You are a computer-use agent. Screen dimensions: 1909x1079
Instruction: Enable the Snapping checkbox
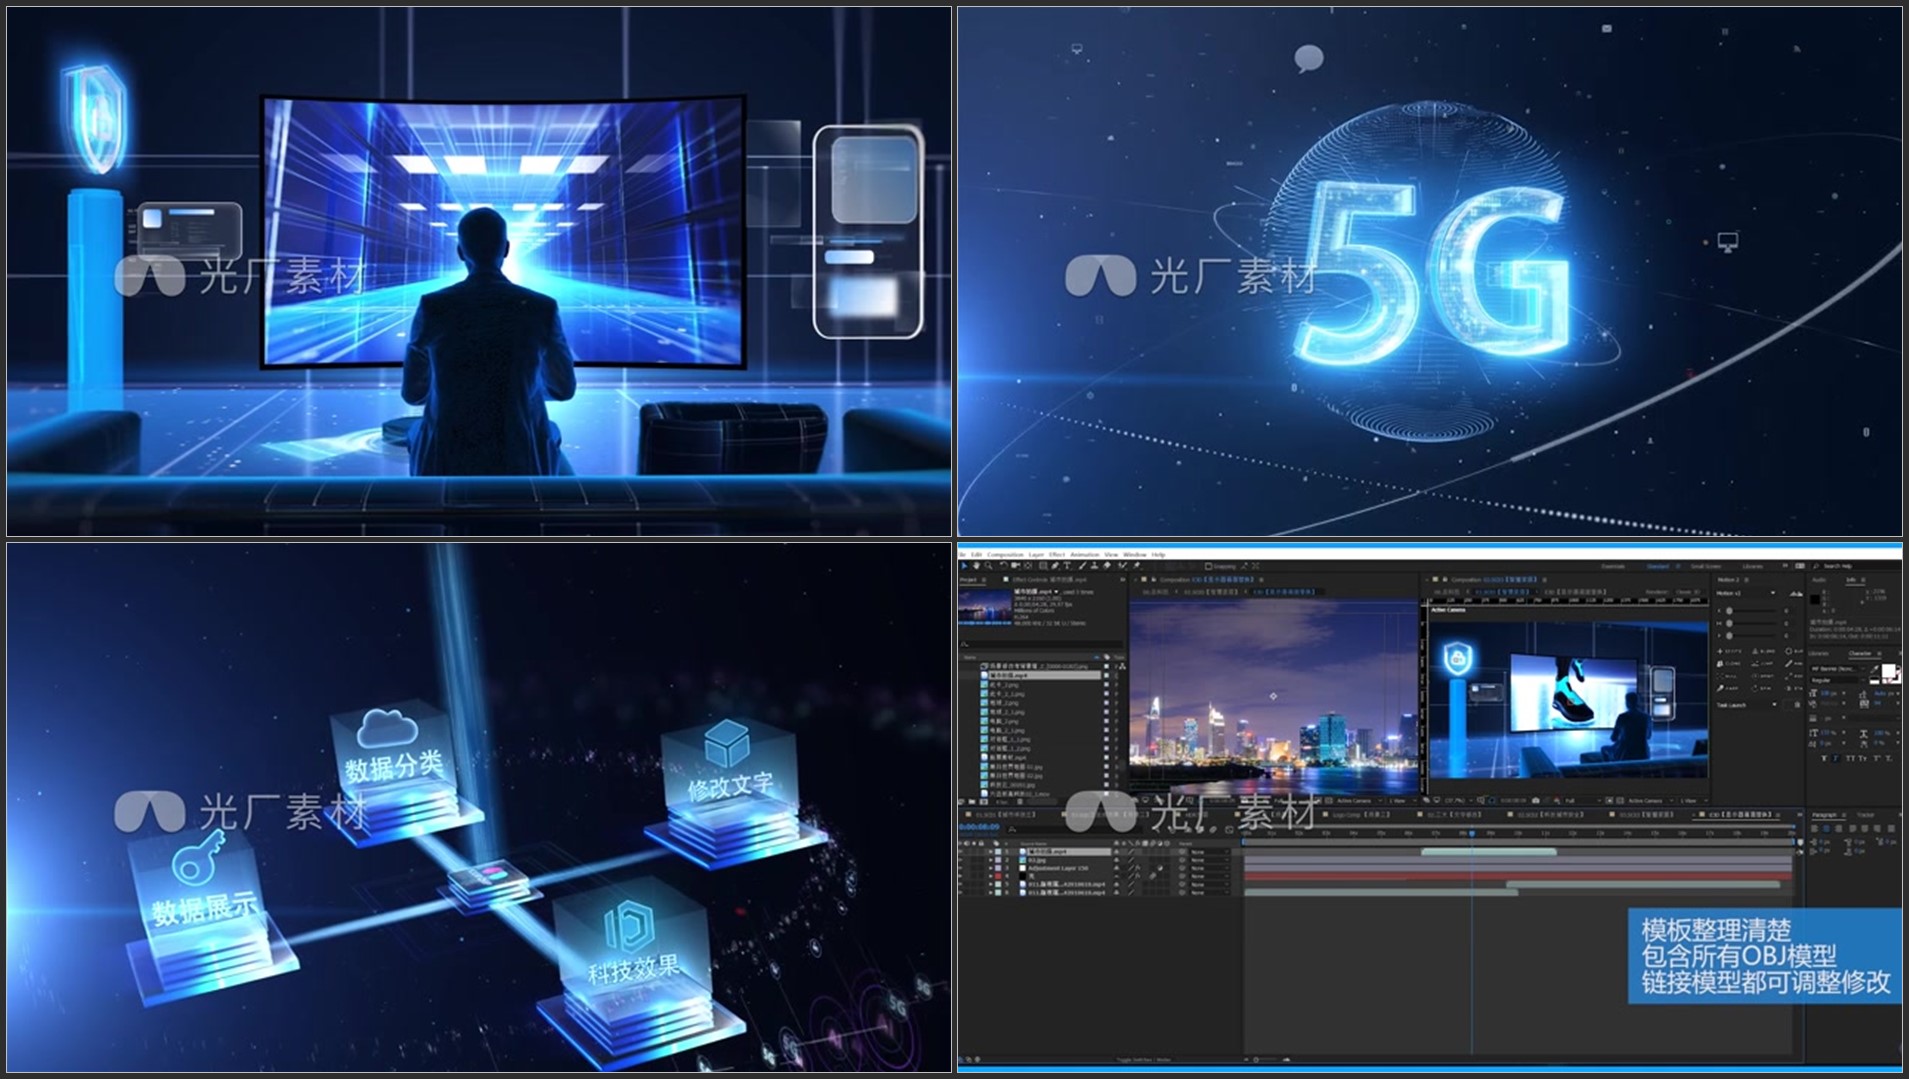point(1209,566)
